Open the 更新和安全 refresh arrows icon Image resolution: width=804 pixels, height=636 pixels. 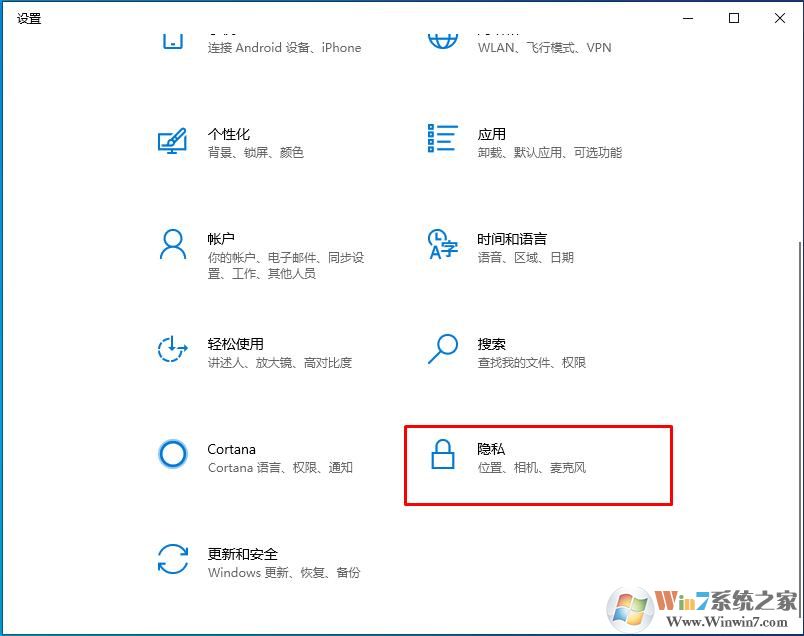click(x=173, y=559)
